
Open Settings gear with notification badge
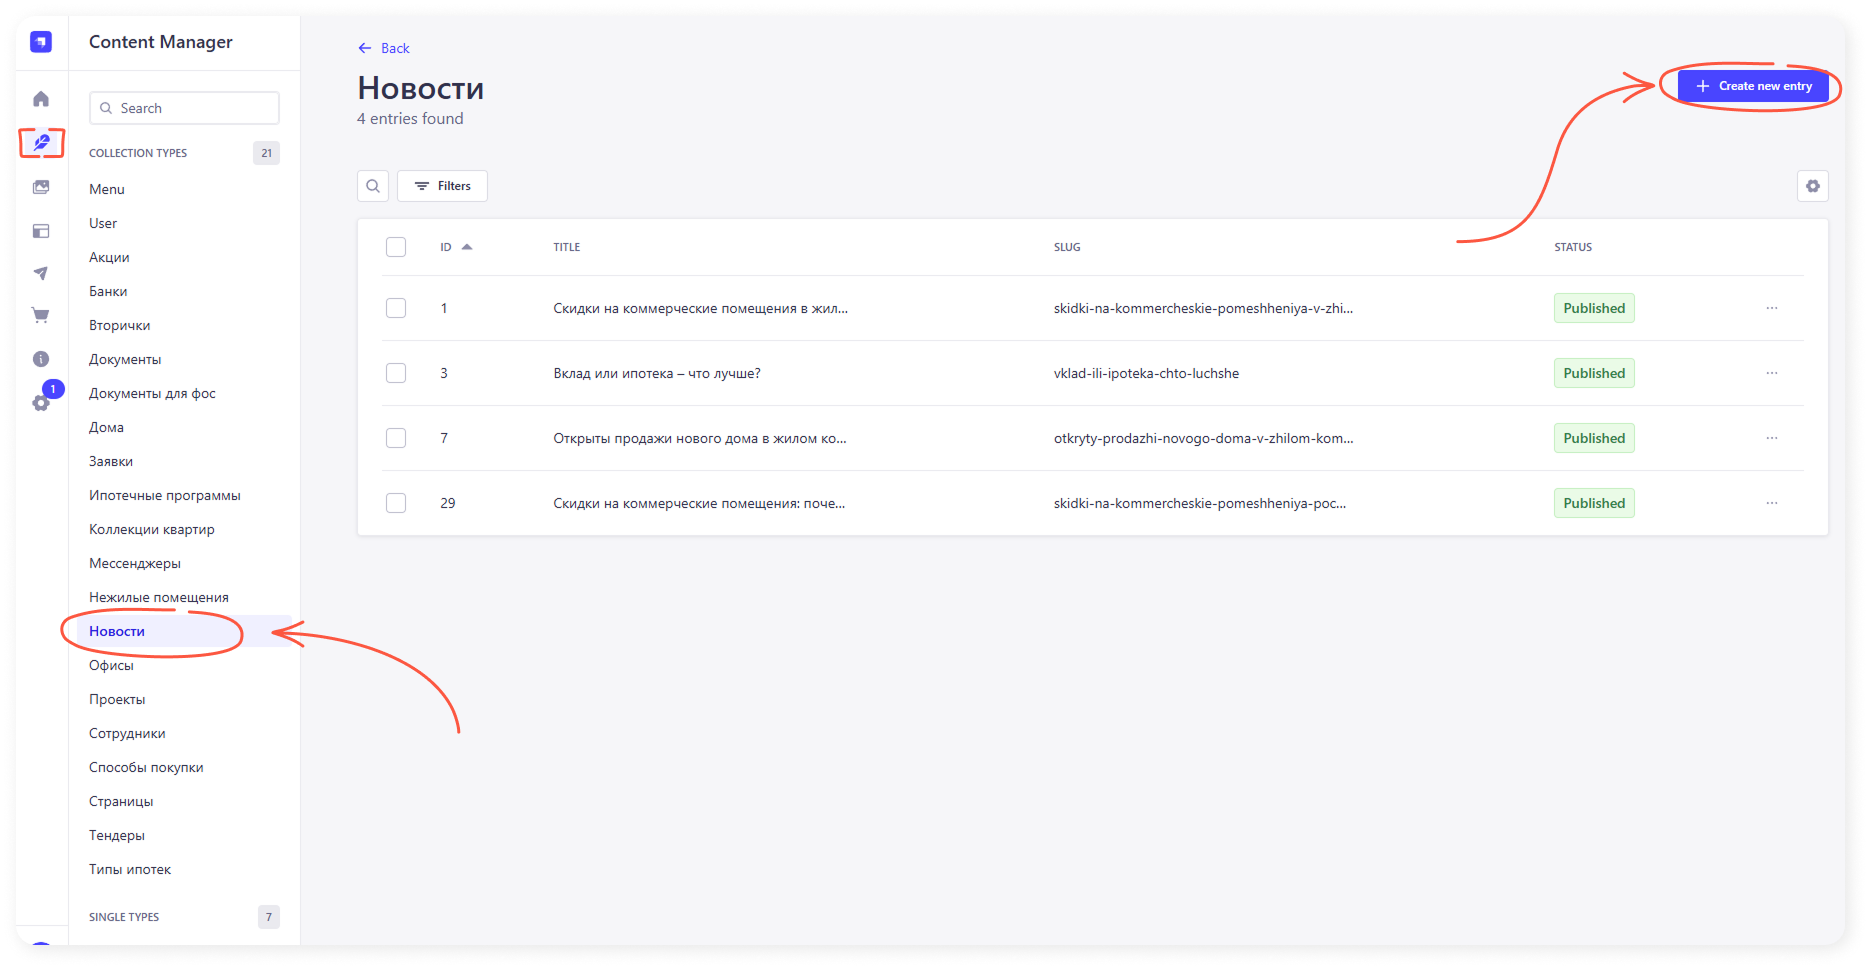41,402
